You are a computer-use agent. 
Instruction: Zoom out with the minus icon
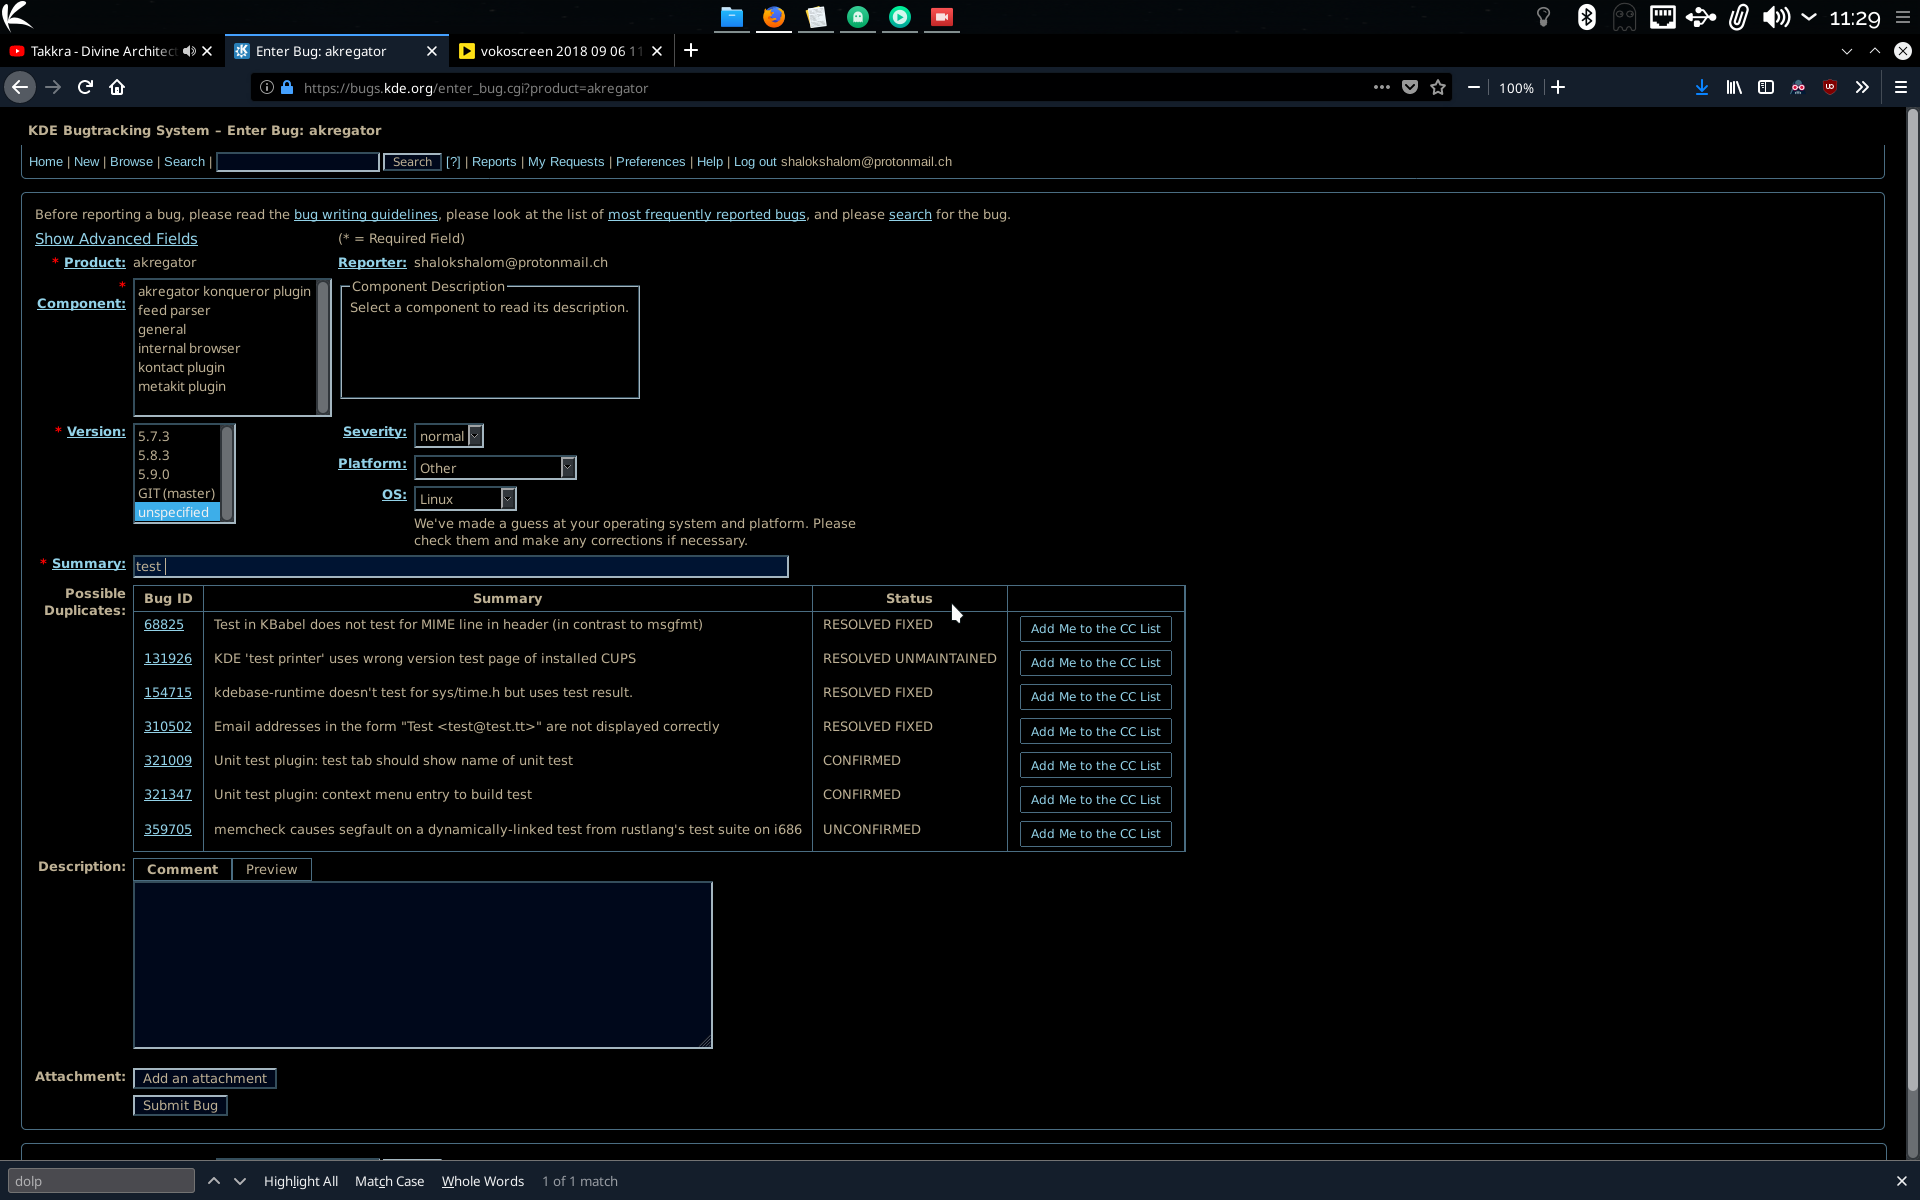point(1474,87)
